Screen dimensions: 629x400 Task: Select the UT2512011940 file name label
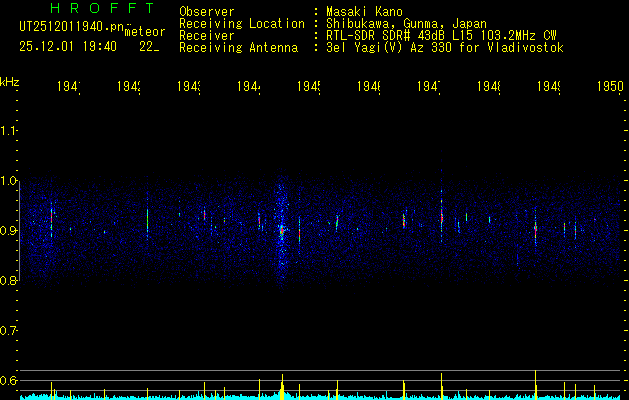pos(71,27)
